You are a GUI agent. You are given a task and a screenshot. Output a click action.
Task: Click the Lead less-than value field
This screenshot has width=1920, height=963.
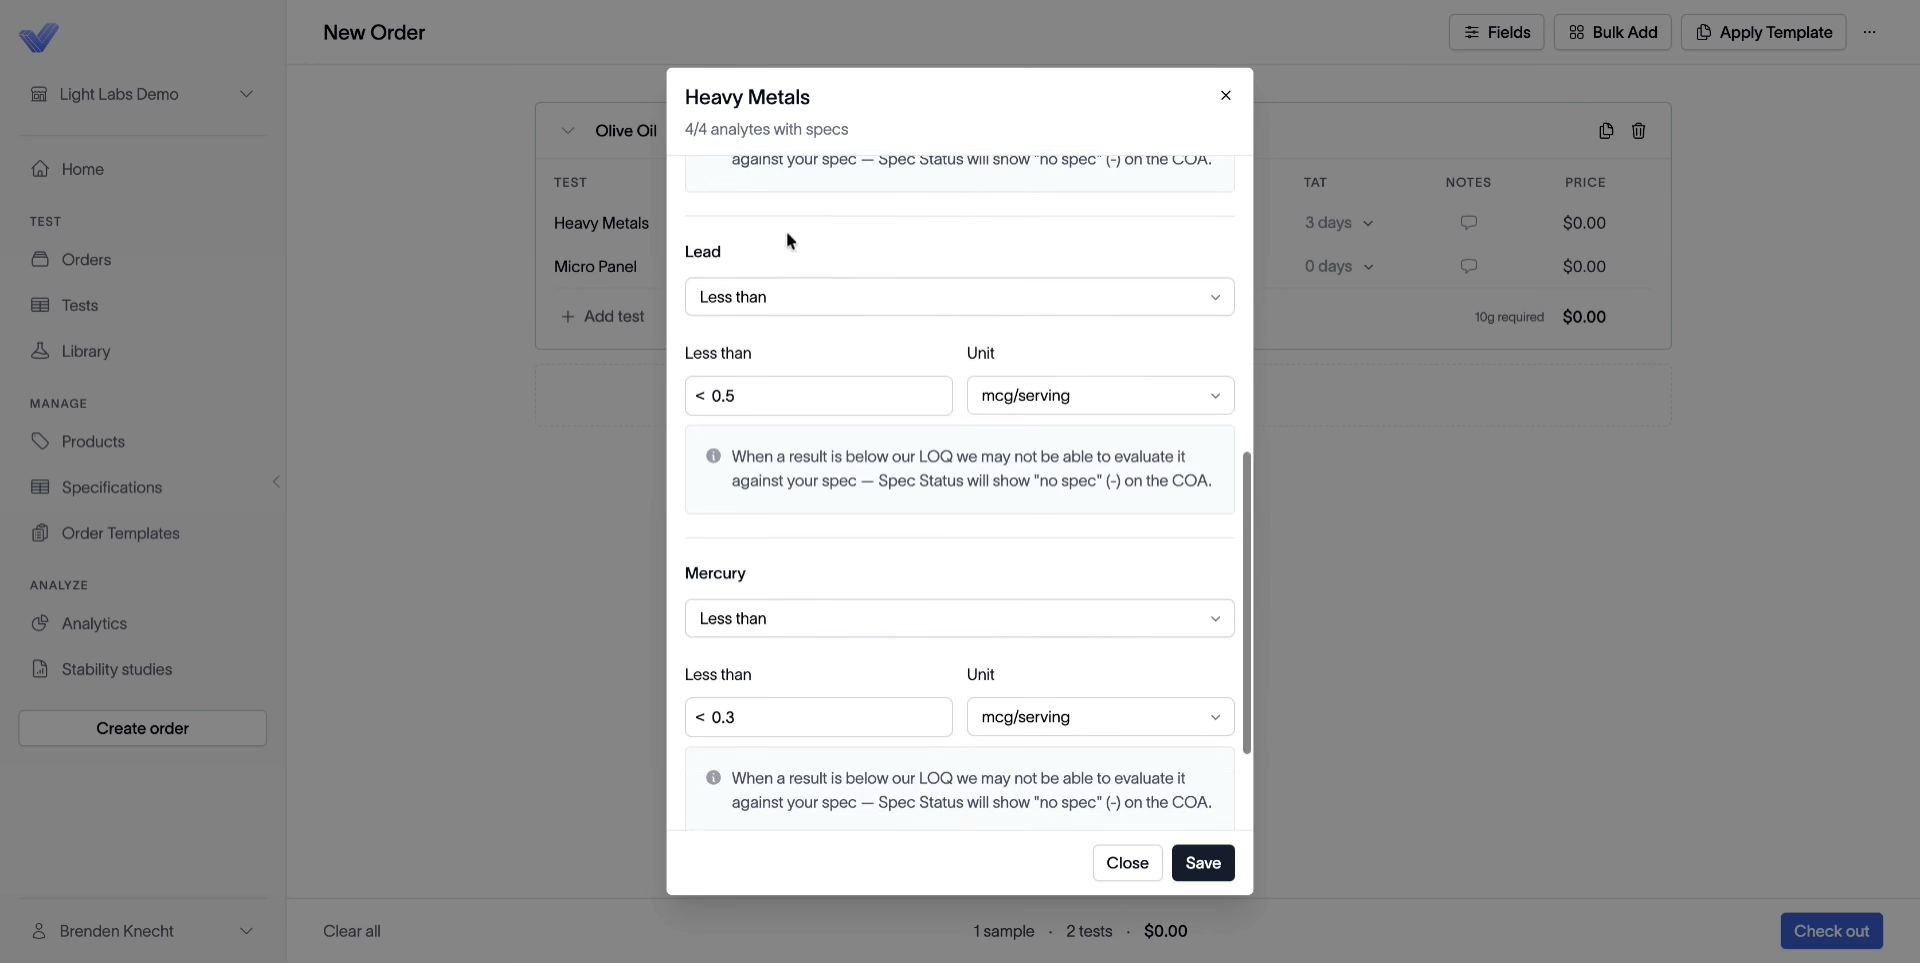[x=818, y=396]
